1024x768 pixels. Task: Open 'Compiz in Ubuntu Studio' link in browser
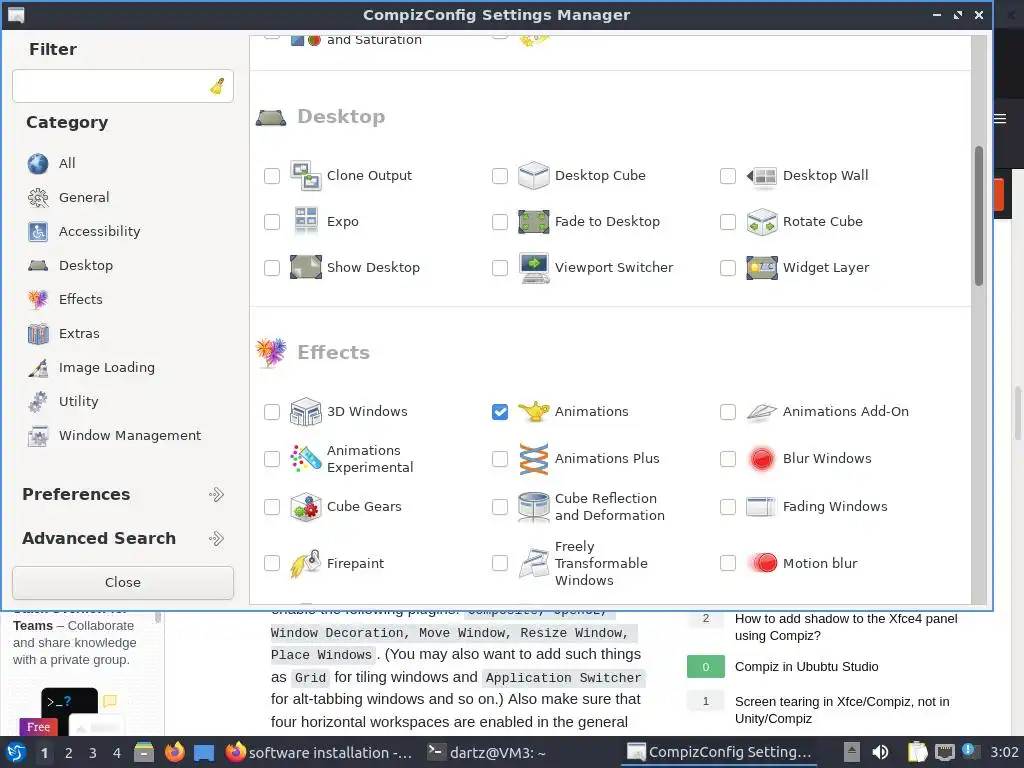[x=806, y=667]
